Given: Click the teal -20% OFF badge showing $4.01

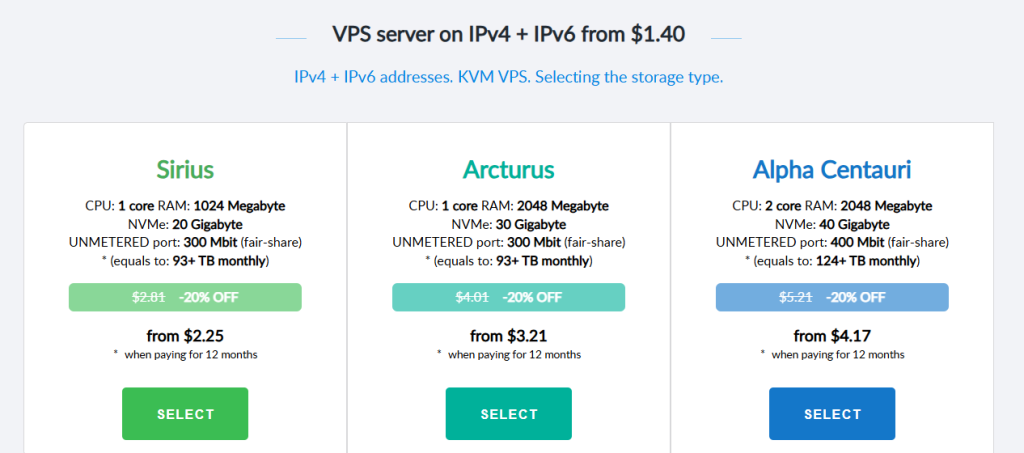Looking at the screenshot, I should pos(508,297).
